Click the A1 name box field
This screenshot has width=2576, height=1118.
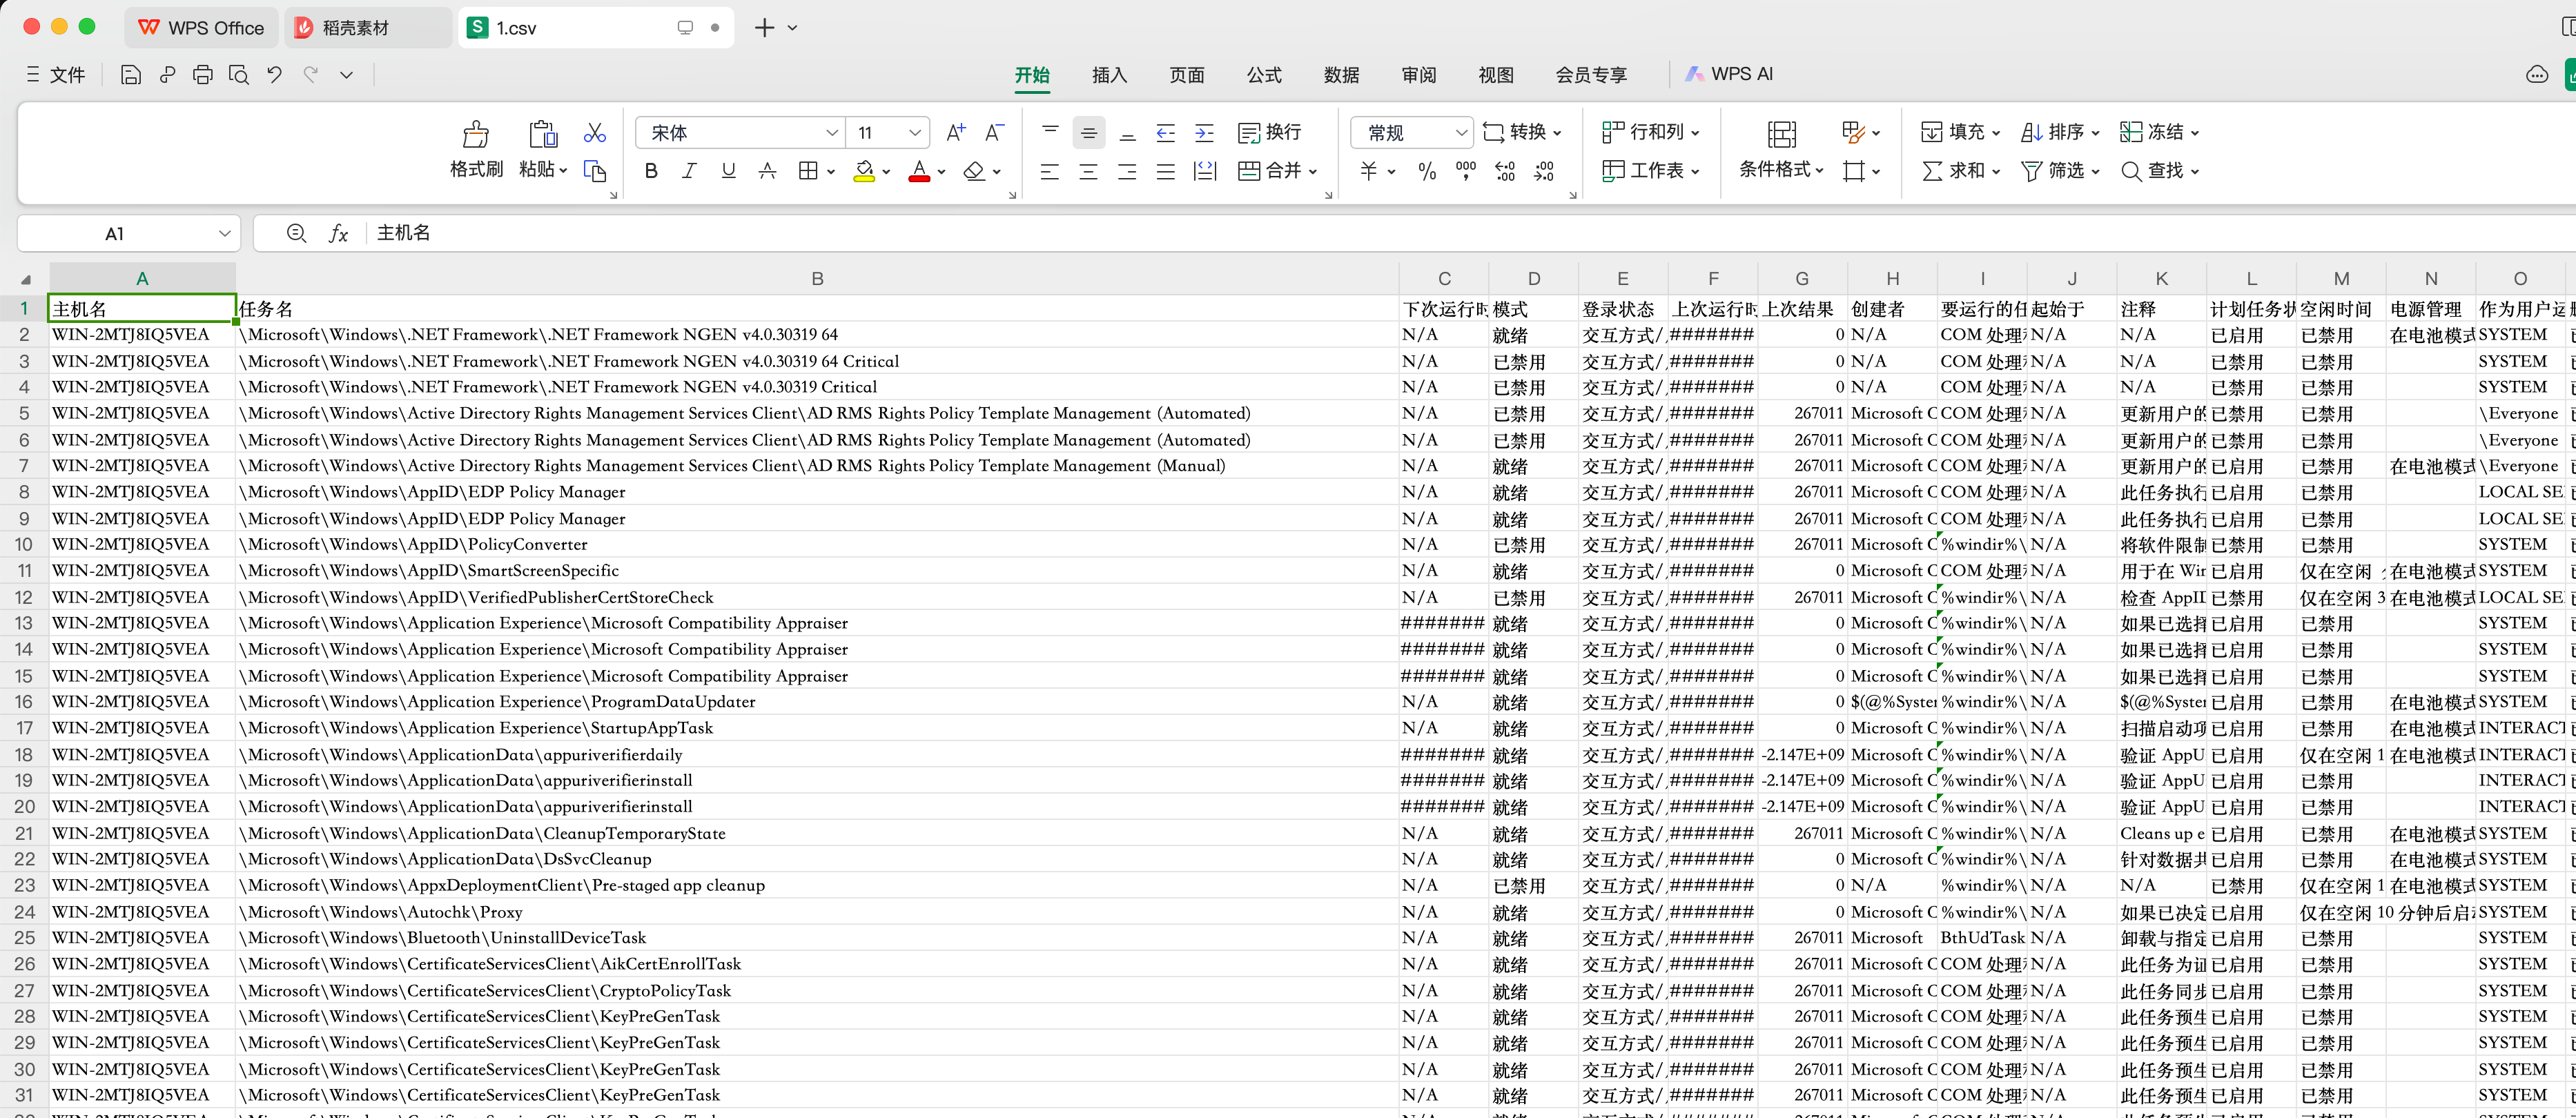(115, 233)
